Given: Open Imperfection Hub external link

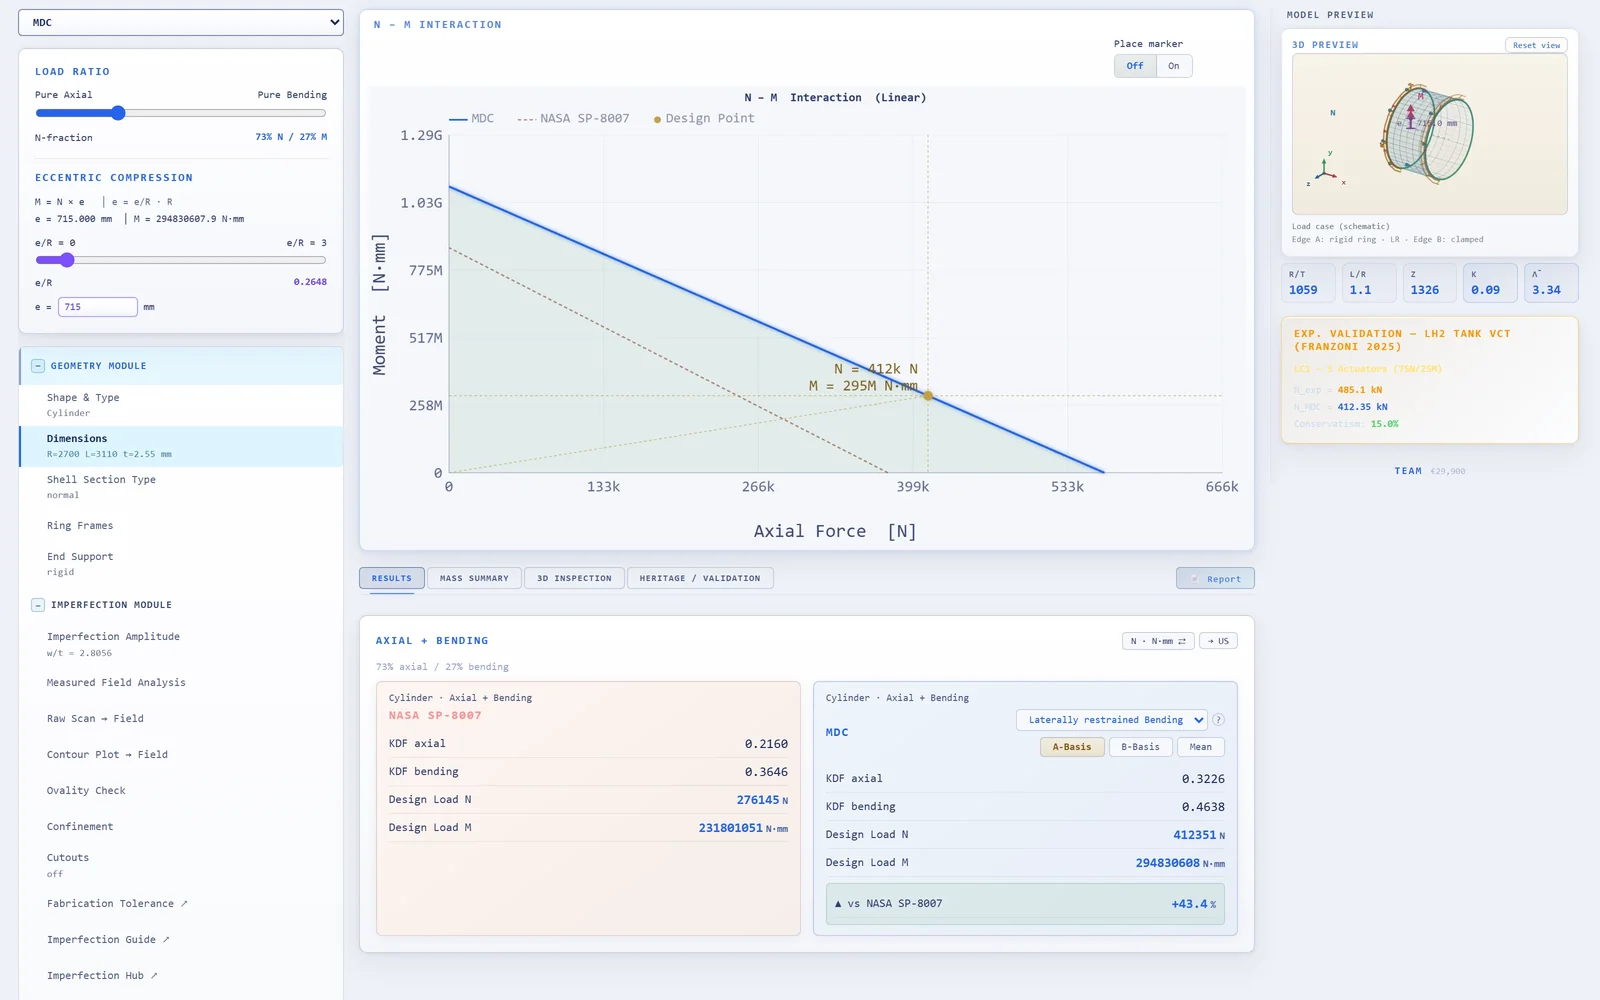Looking at the screenshot, I should pos(181,976).
